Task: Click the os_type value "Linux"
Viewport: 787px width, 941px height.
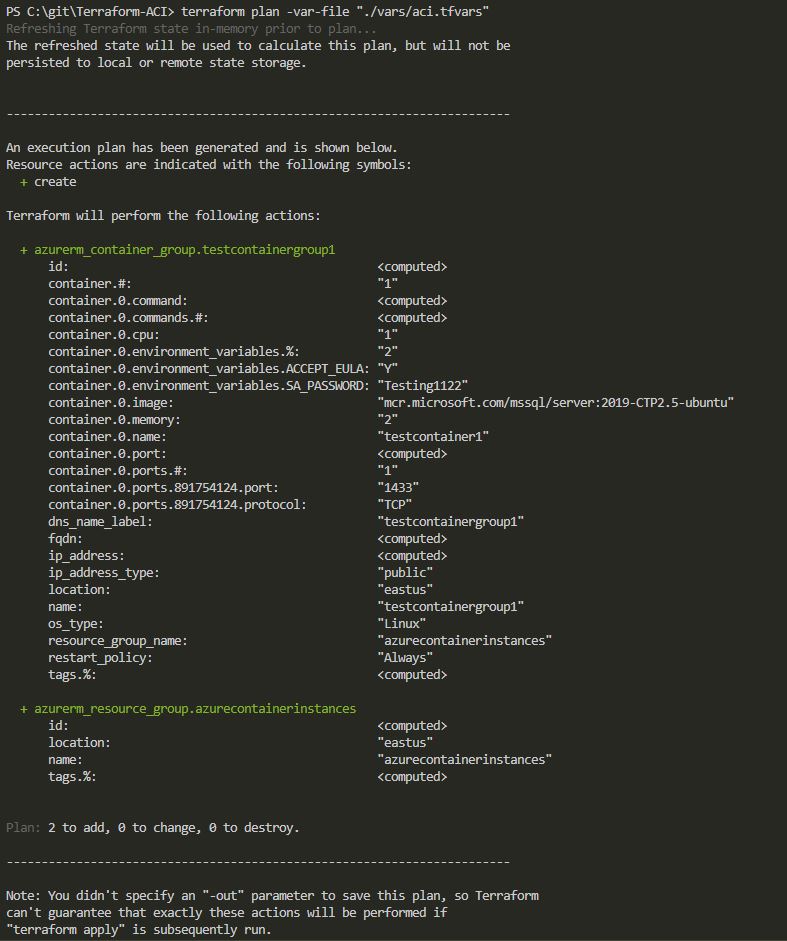Action: pos(402,624)
